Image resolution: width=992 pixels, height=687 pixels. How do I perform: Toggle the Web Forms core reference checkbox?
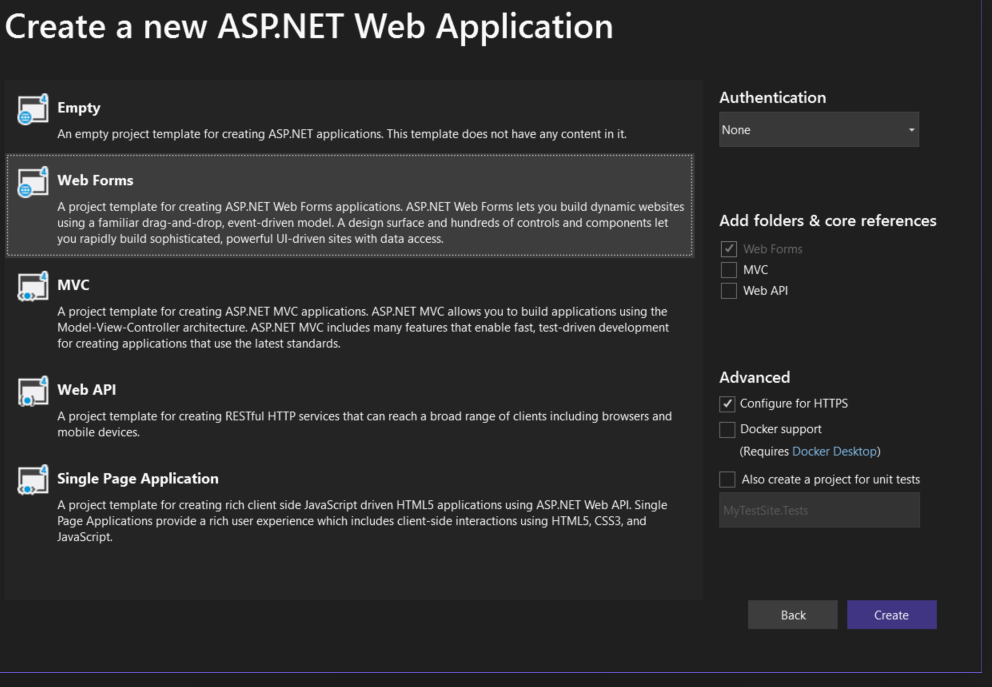(x=729, y=249)
